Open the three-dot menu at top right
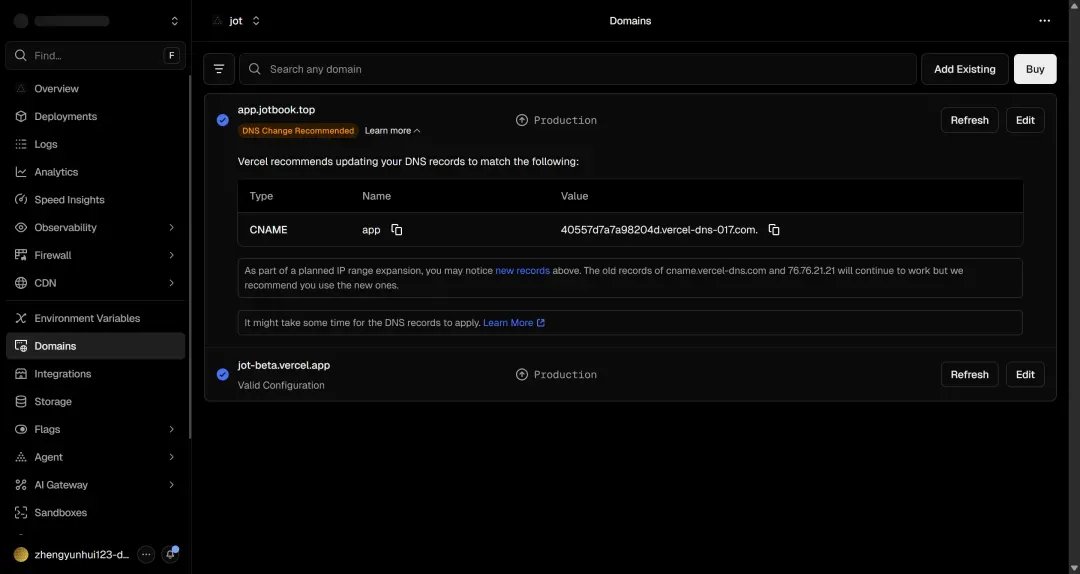1080x574 pixels. (1044, 21)
